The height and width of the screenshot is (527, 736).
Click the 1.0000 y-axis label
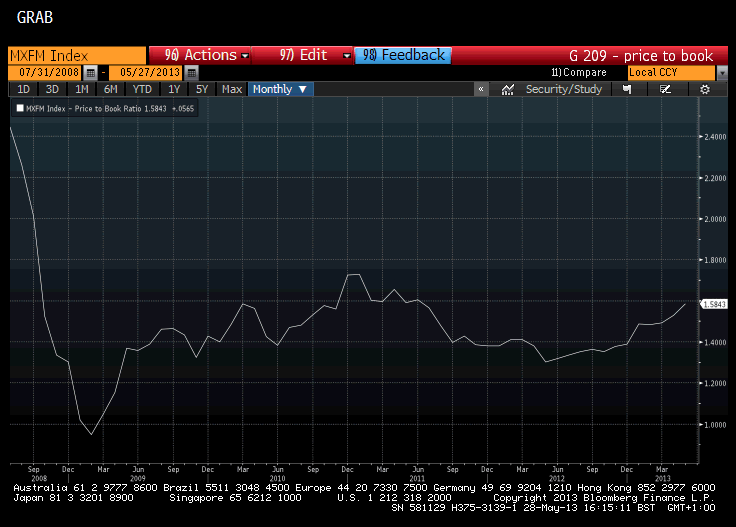715,425
